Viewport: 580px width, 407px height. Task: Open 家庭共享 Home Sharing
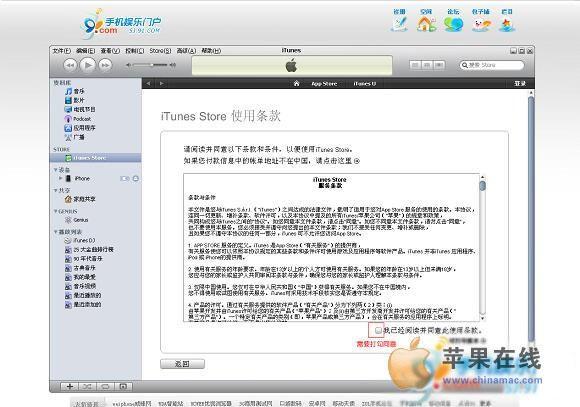point(80,199)
